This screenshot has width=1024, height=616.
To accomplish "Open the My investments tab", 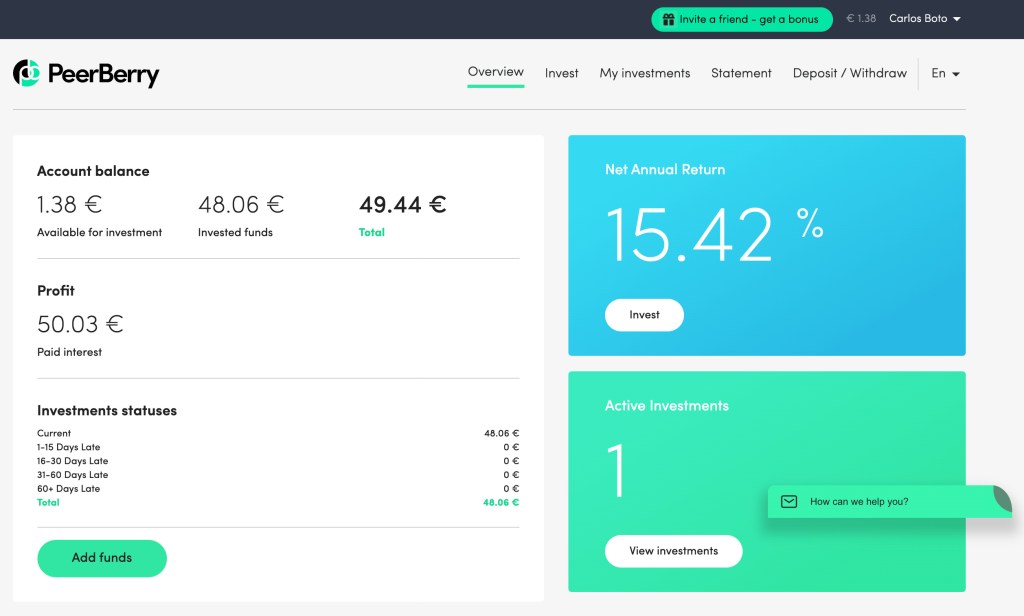I will click(x=644, y=73).
